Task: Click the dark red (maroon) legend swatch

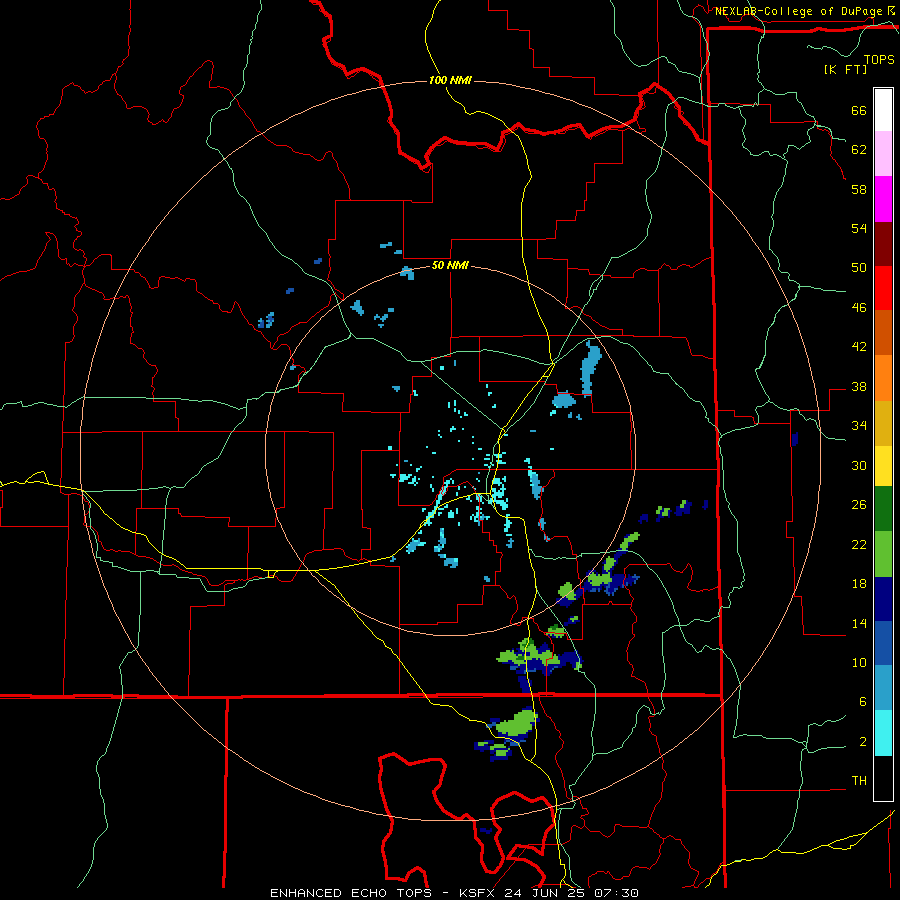Action: [883, 244]
